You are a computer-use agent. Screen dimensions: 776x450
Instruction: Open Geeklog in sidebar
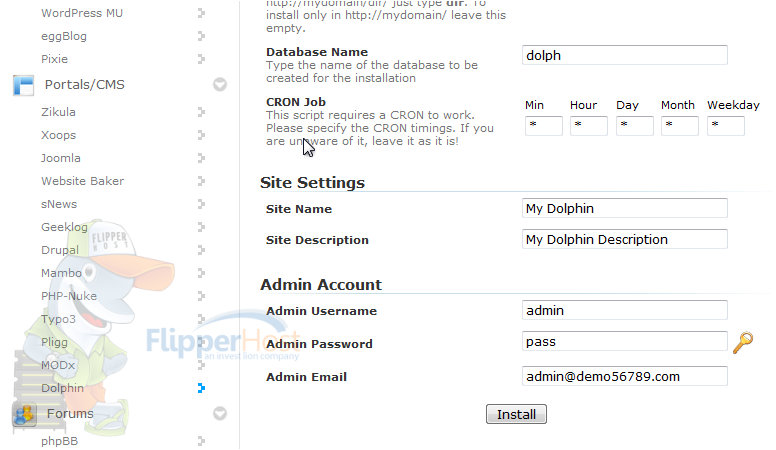[x=64, y=227]
